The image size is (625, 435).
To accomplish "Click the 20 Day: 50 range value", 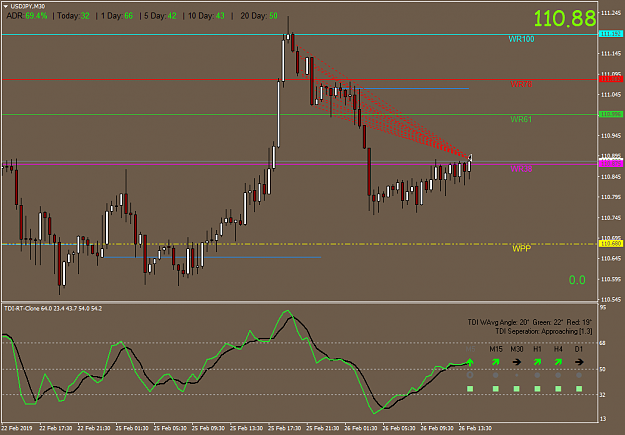I will (259, 16).
